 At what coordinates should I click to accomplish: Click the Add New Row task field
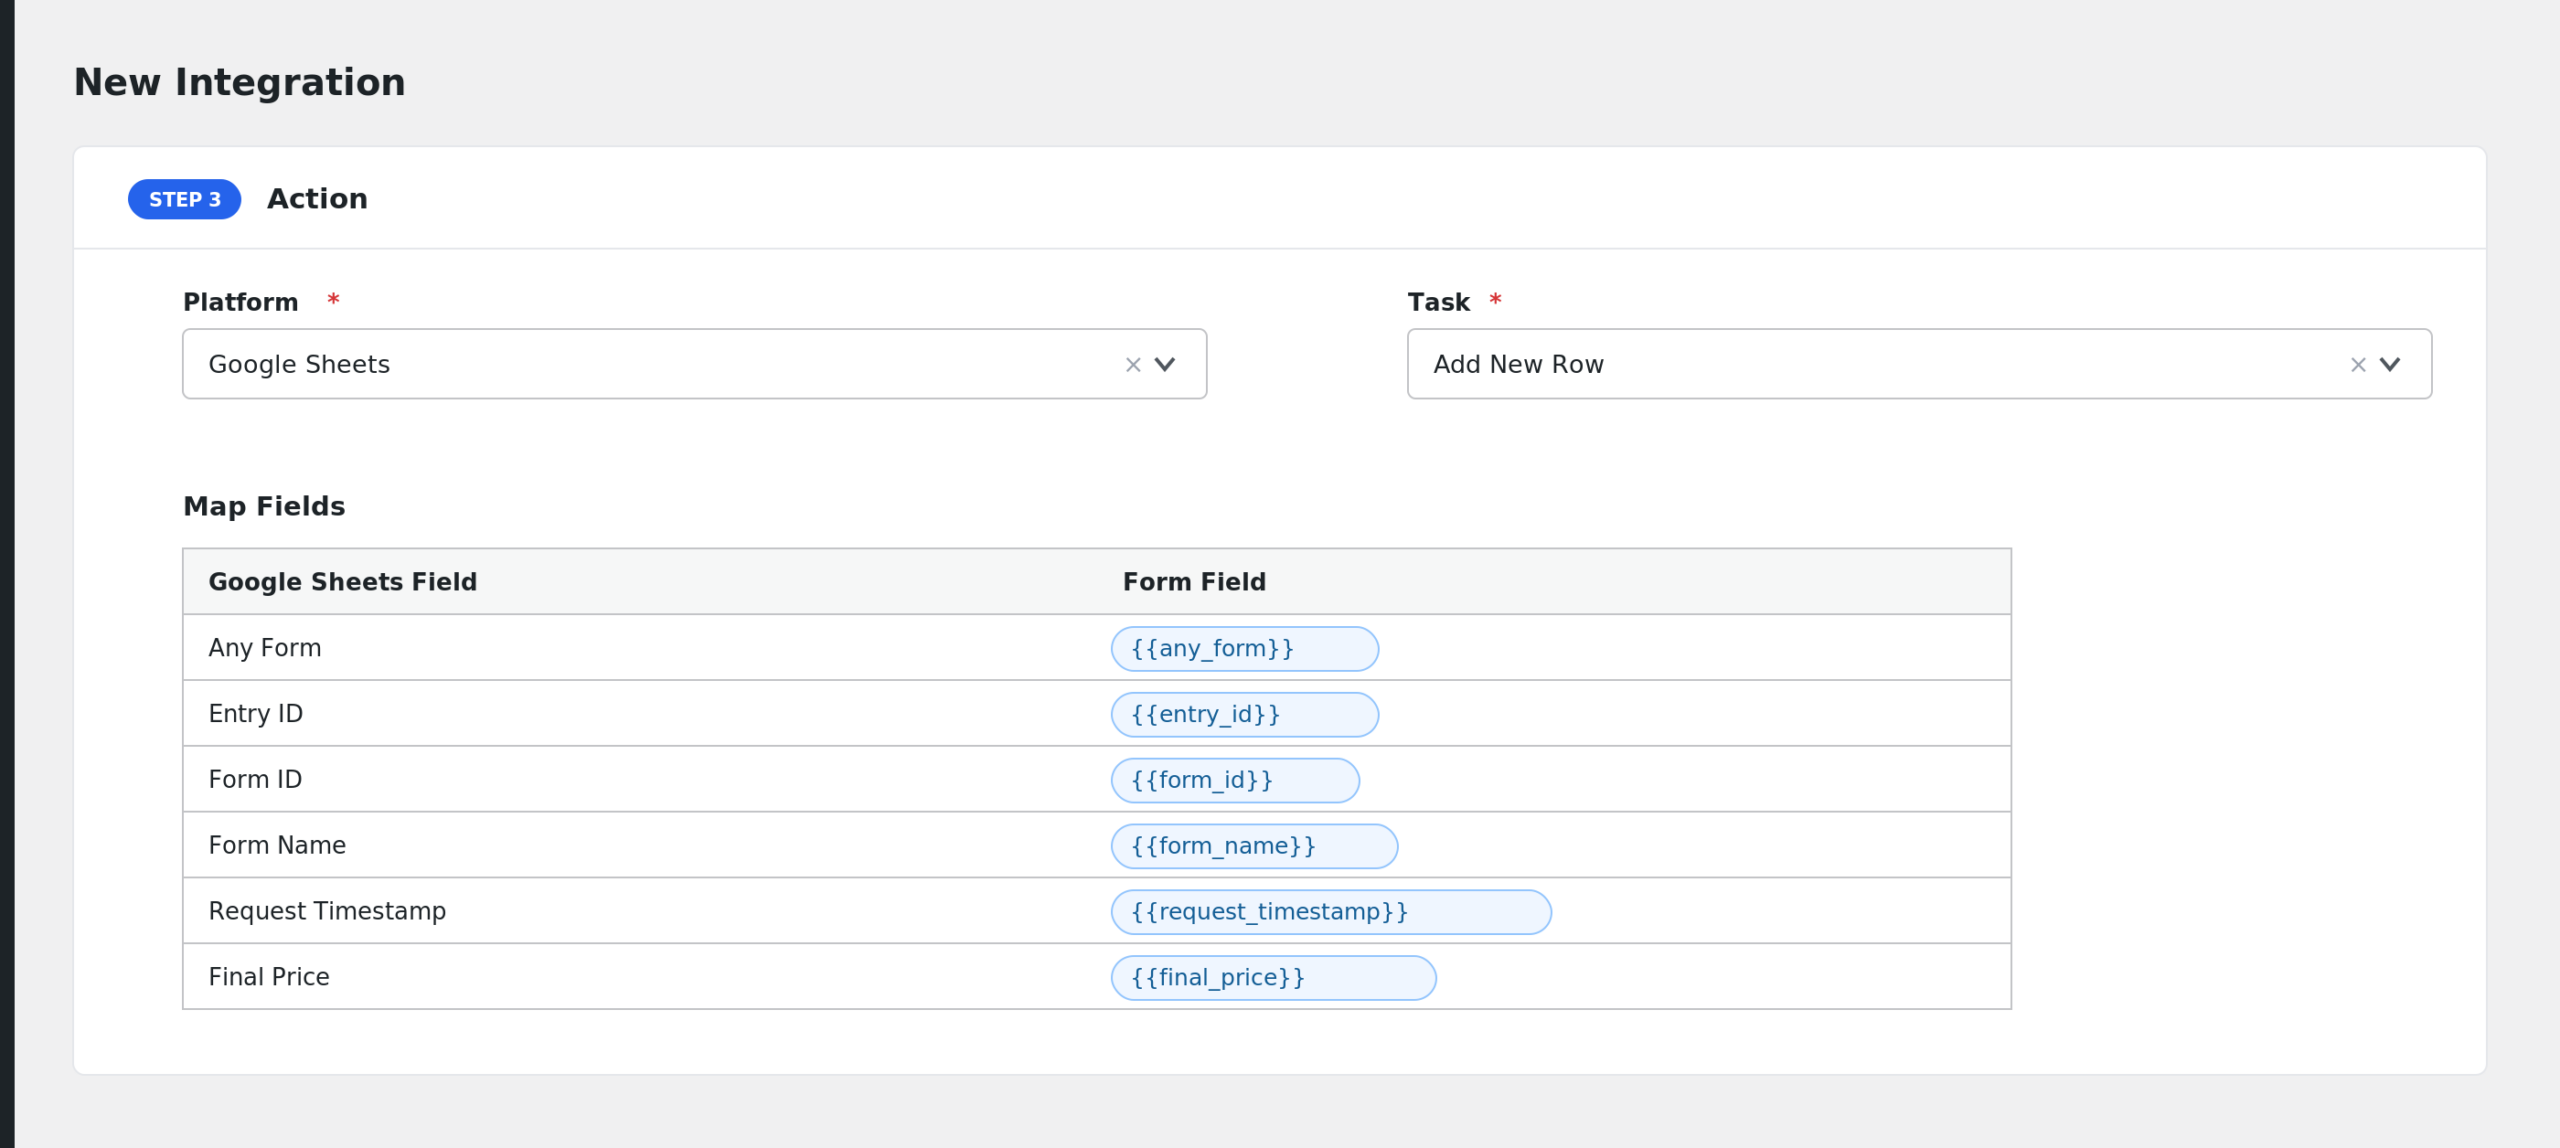pyautogui.click(x=1919, y=364)
